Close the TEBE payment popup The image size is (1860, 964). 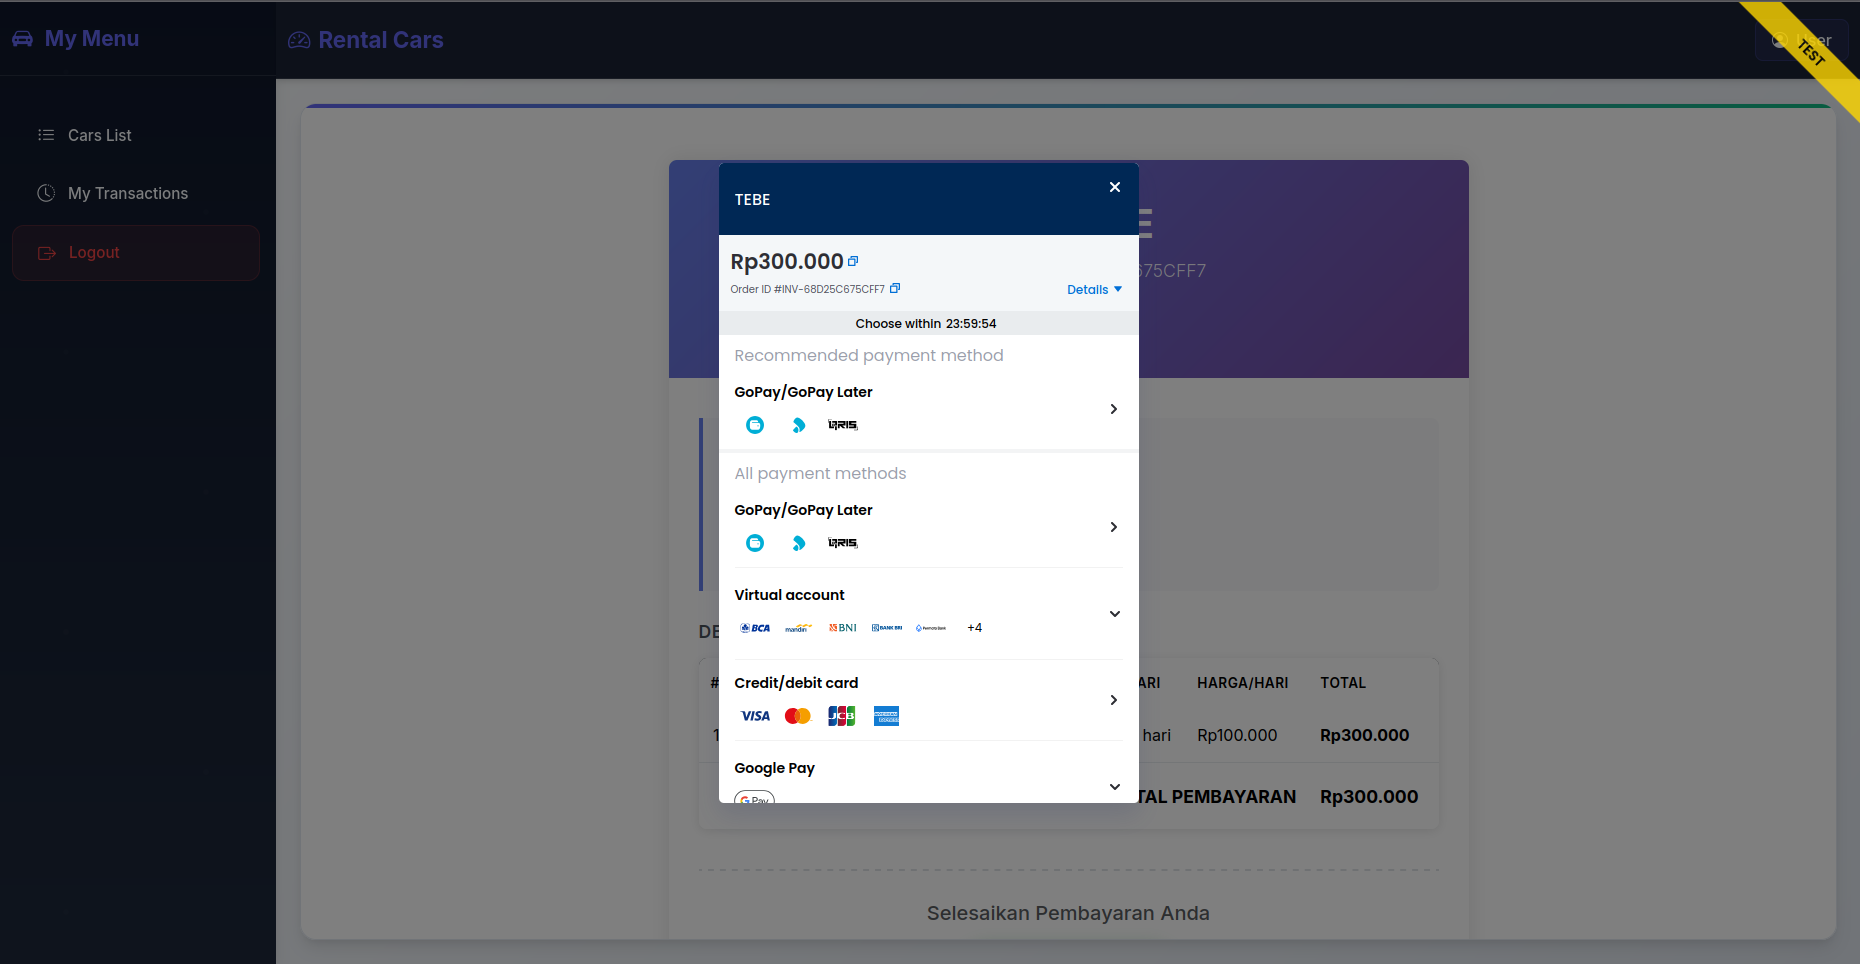pyautogui.click(x=1114, y=187)
